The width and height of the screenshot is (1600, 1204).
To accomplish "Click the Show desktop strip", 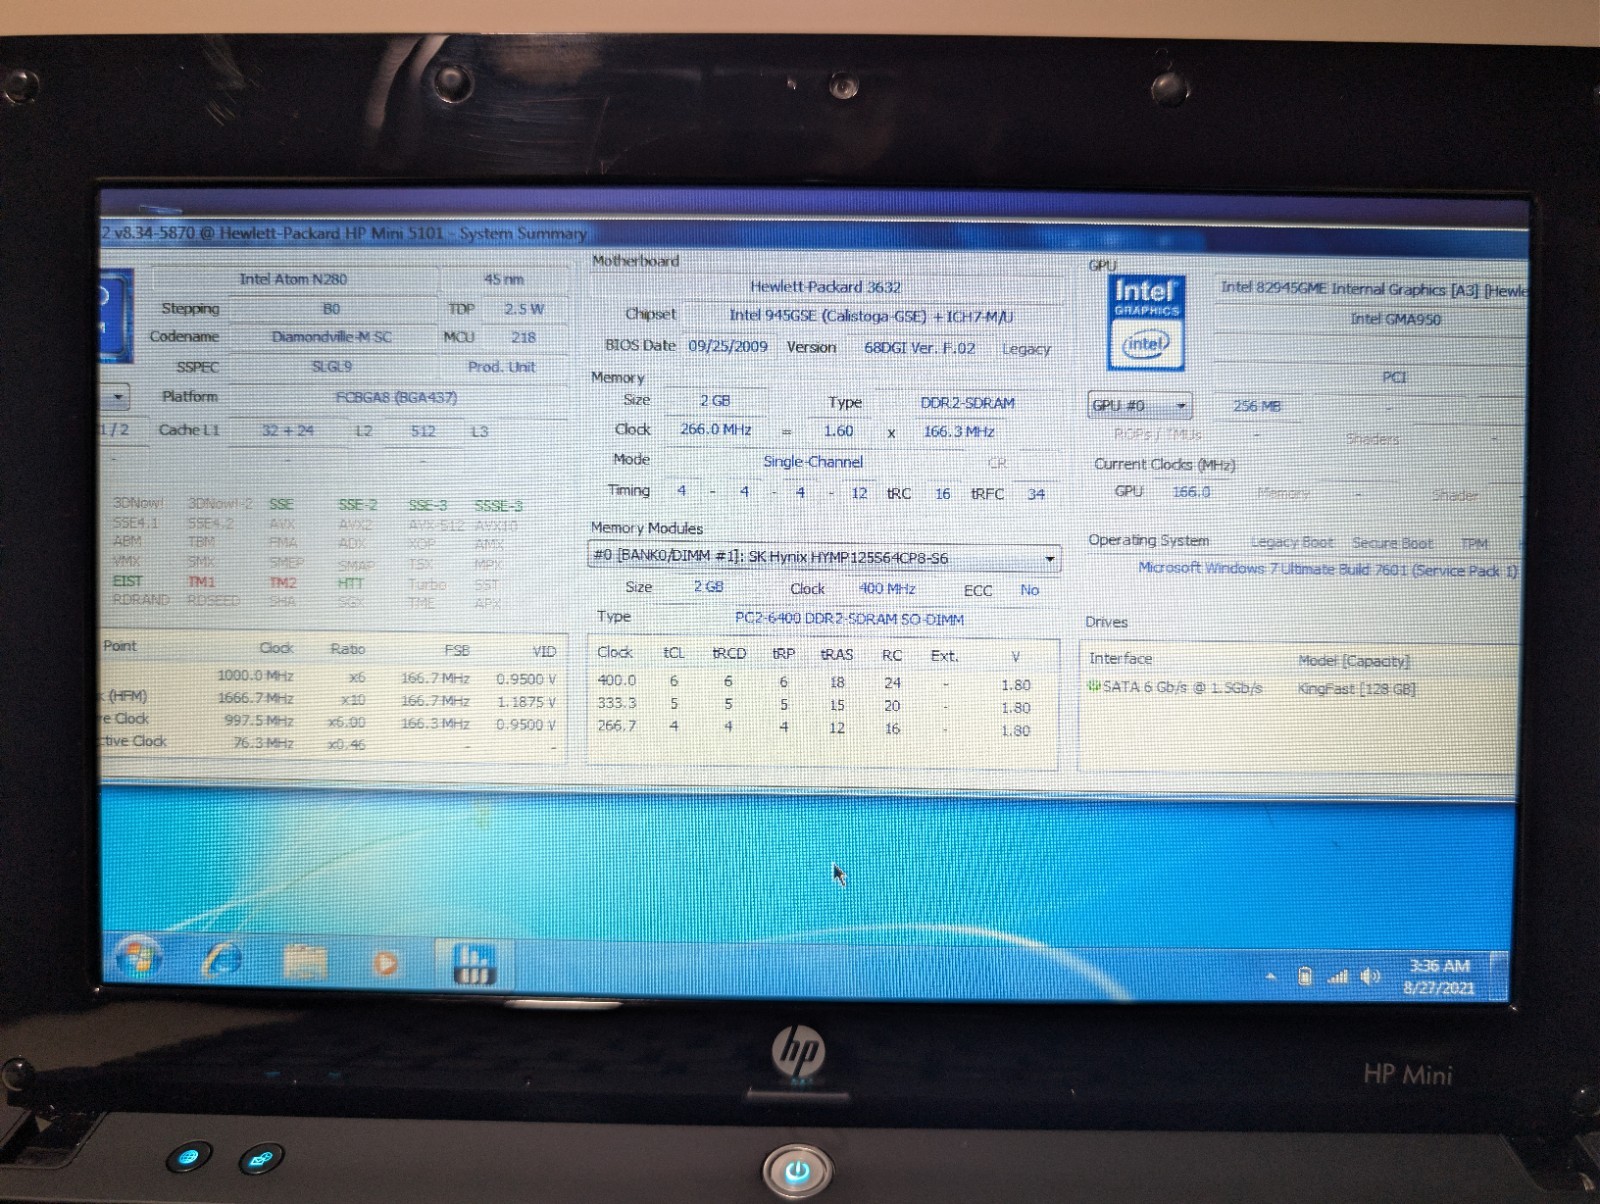I will pos(1498,976).
